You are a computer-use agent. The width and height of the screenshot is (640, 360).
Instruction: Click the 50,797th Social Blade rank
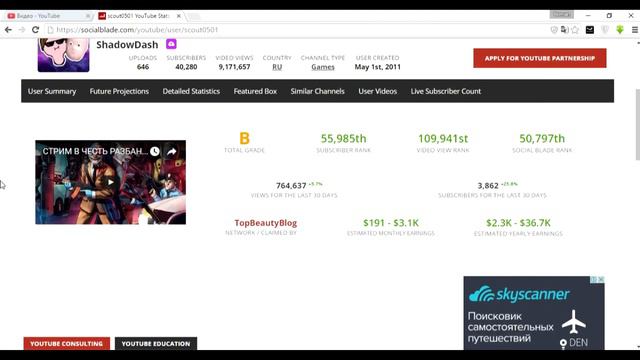(542, 139)
